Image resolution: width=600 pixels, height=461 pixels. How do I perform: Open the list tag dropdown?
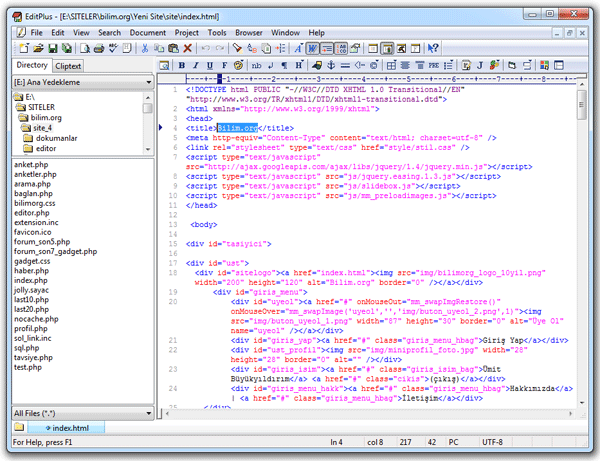(448, 65)
